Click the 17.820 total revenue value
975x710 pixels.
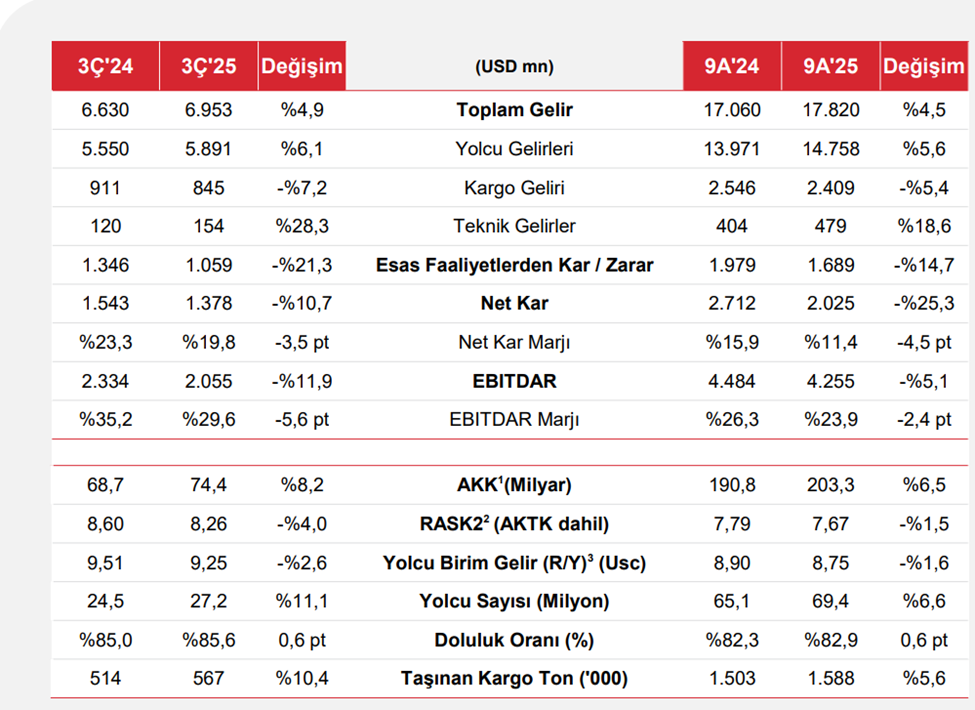(830, 111)
